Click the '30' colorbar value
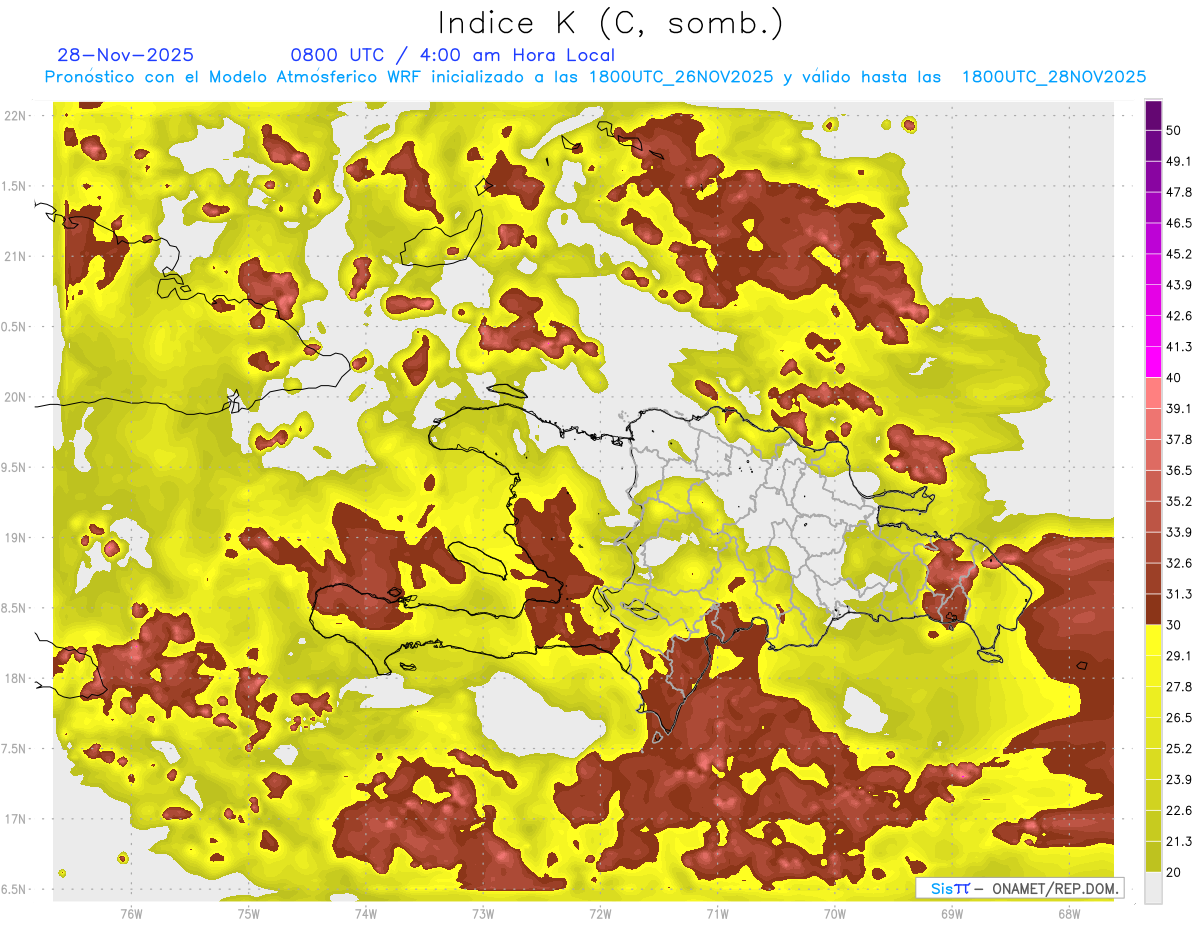This screenshot has width=1200, height=927. pos(1175,625)
